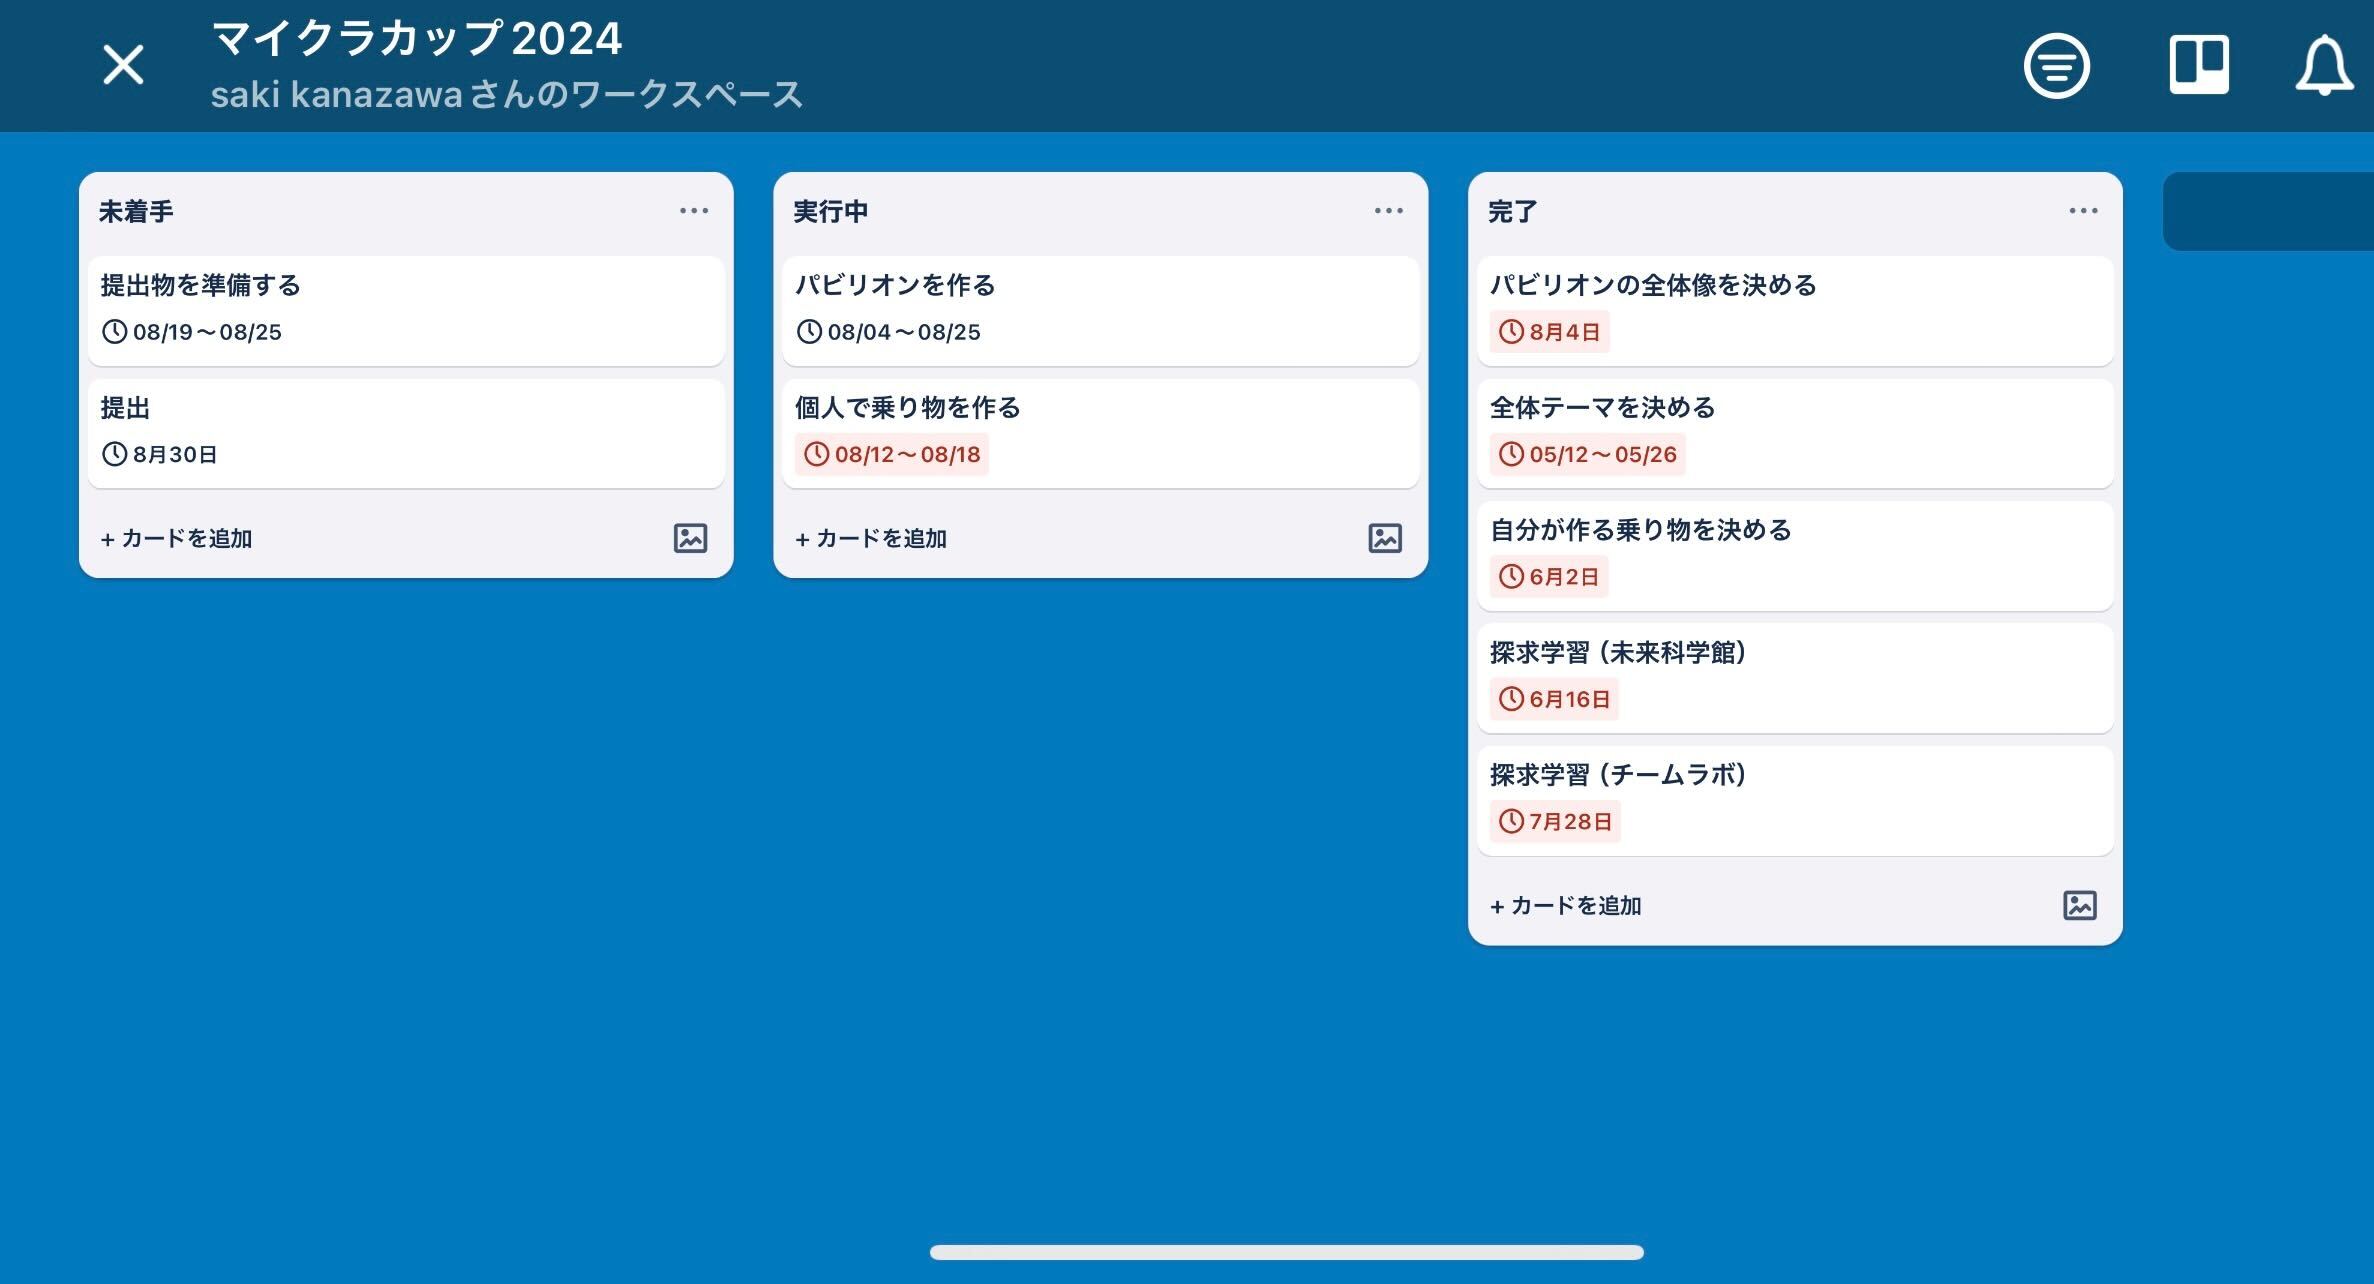The height and width of the screenshot is (1284, 2374).
Task: Open 完了 list options menu
Action: point(2083,211)
